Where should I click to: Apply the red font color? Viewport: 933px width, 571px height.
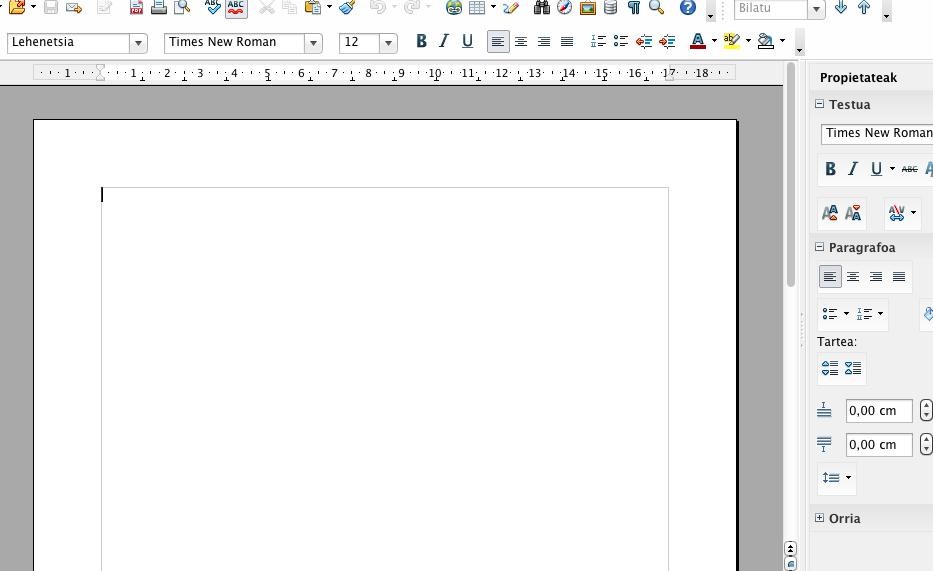click(x=698, y=41)
